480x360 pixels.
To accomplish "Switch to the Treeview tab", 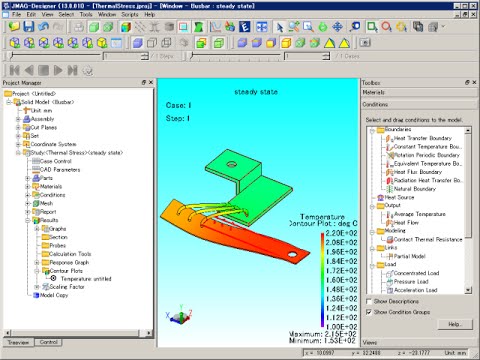I will coord(18,342).
